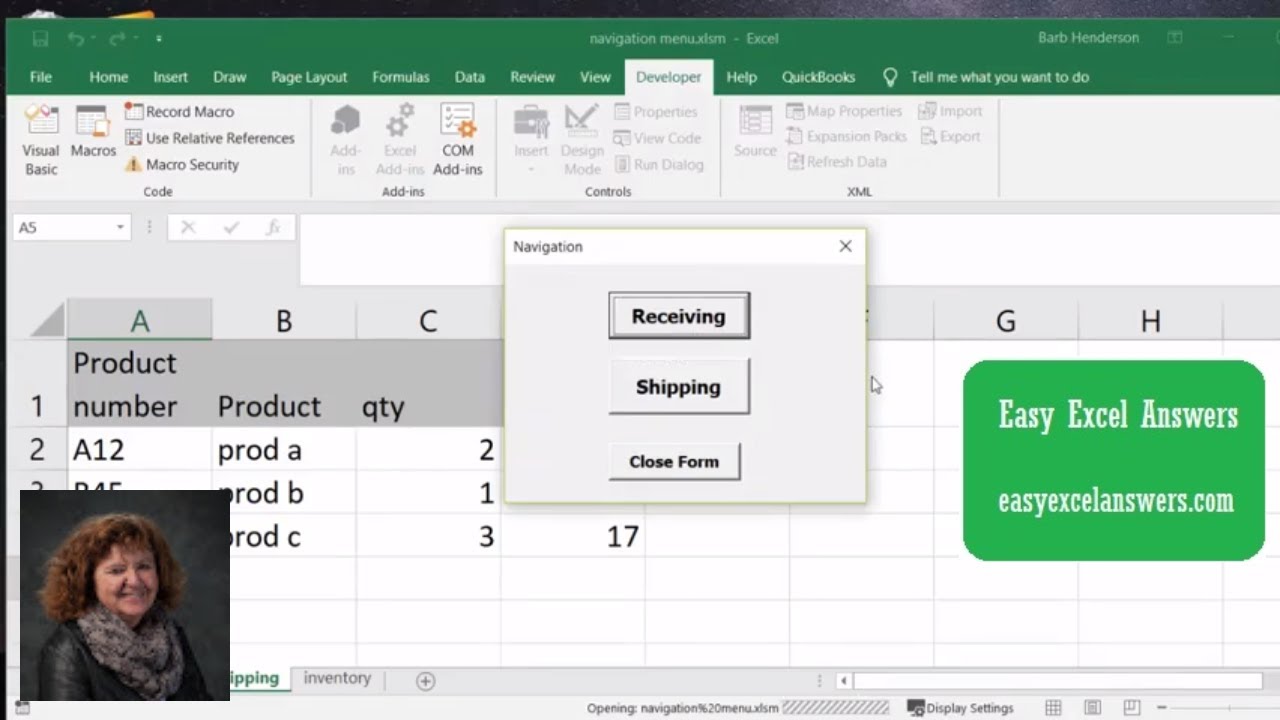Expand the Name Box dropdown arrow
The image size is (1280, 720).
coord(120,228)
